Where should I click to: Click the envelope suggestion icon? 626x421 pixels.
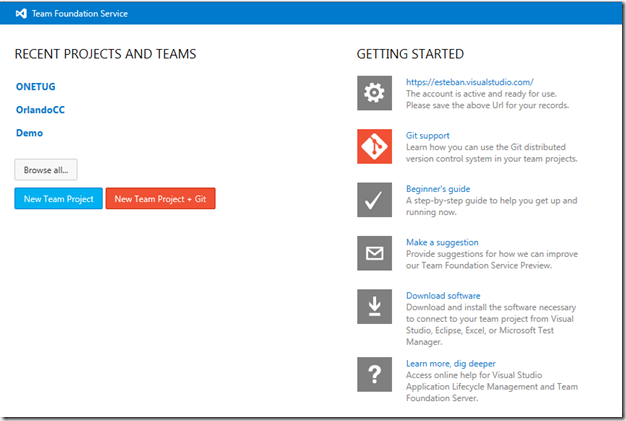(374, 253)
